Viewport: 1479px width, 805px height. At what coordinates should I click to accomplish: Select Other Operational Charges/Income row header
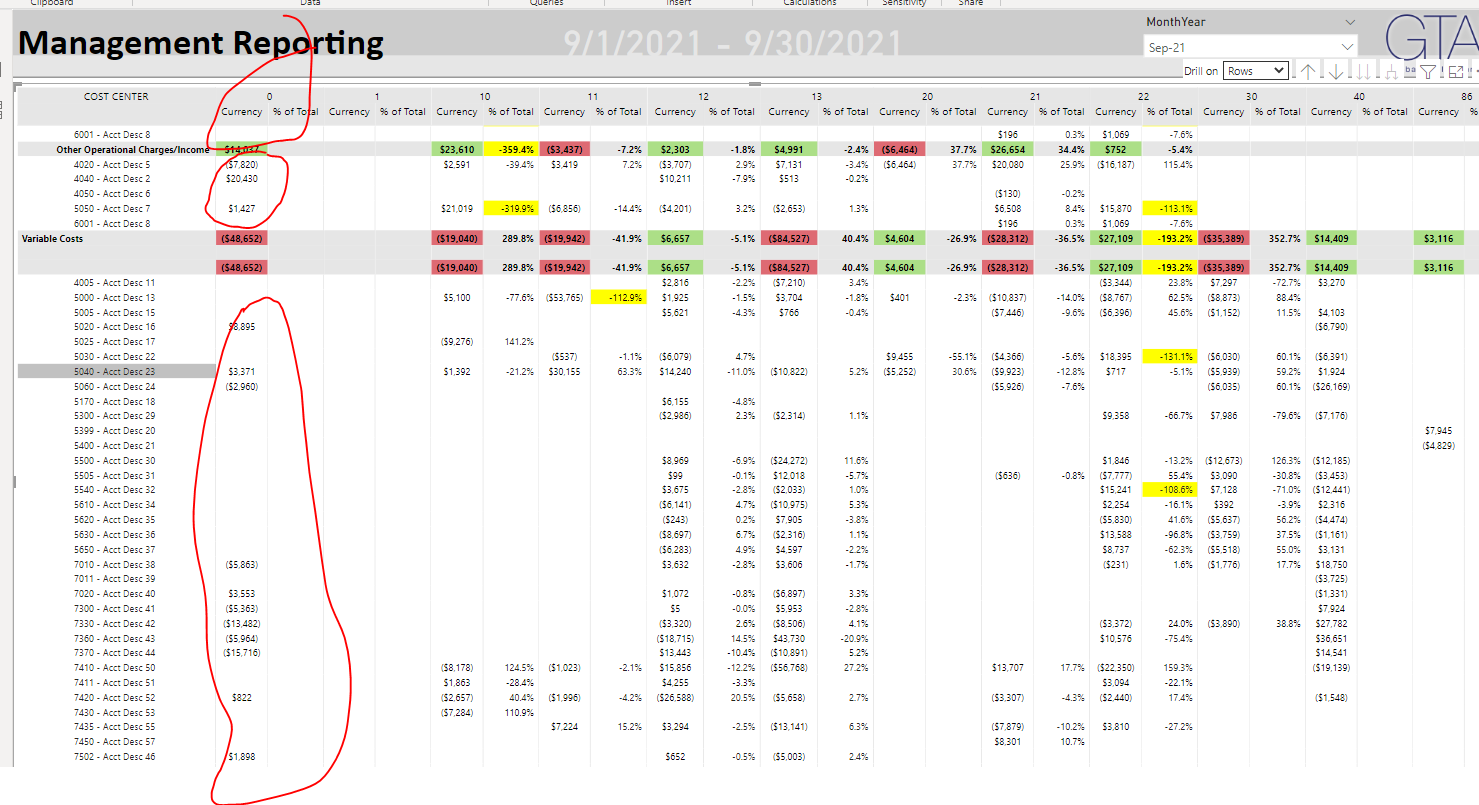click(x=133, y=149)
